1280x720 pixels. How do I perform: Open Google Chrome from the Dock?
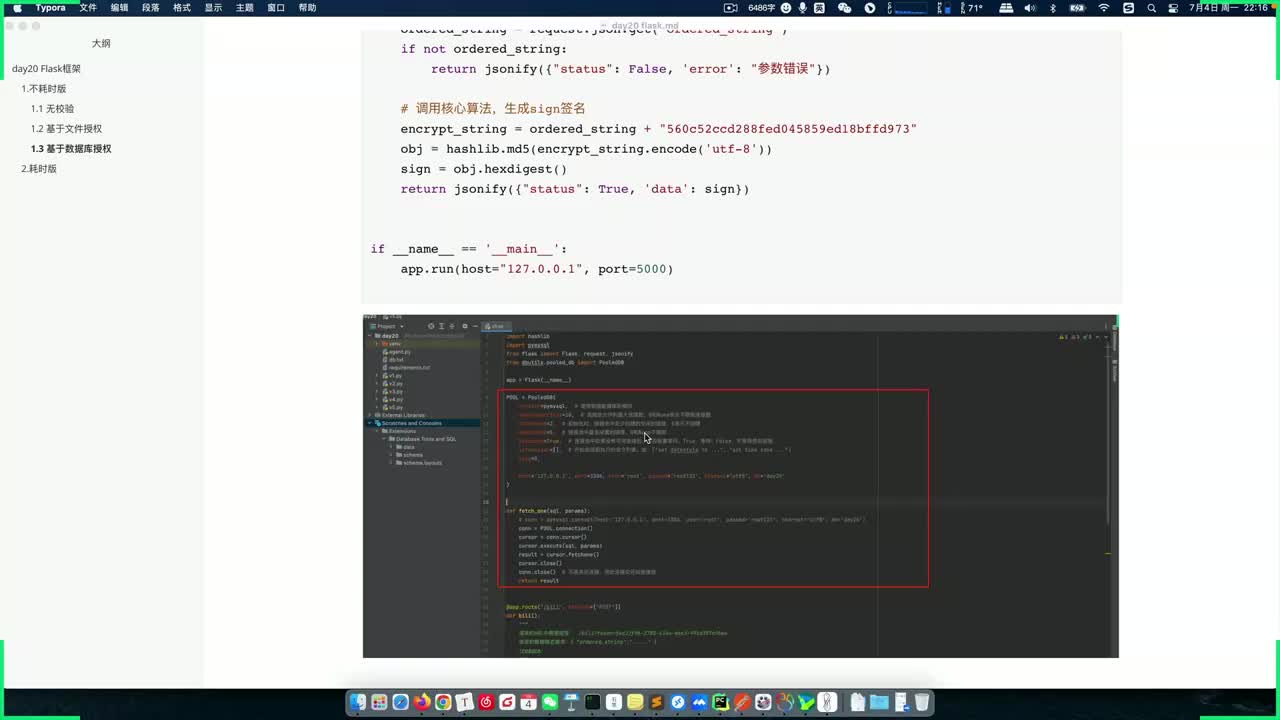[443, 703]
